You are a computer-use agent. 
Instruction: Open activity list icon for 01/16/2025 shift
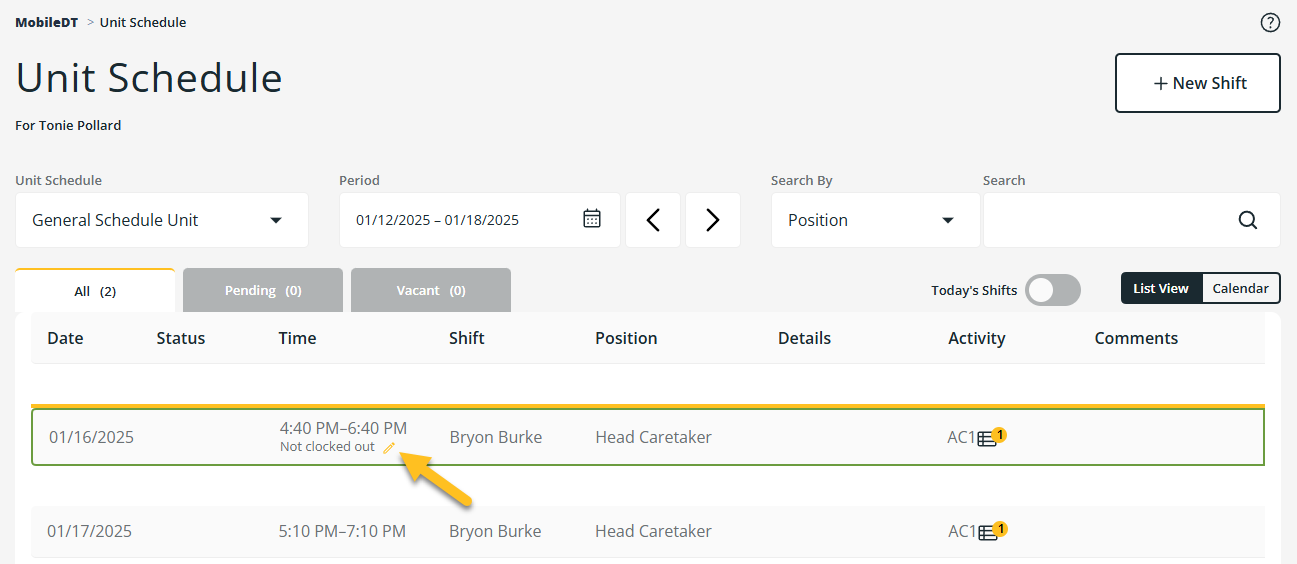pos(987,438)
